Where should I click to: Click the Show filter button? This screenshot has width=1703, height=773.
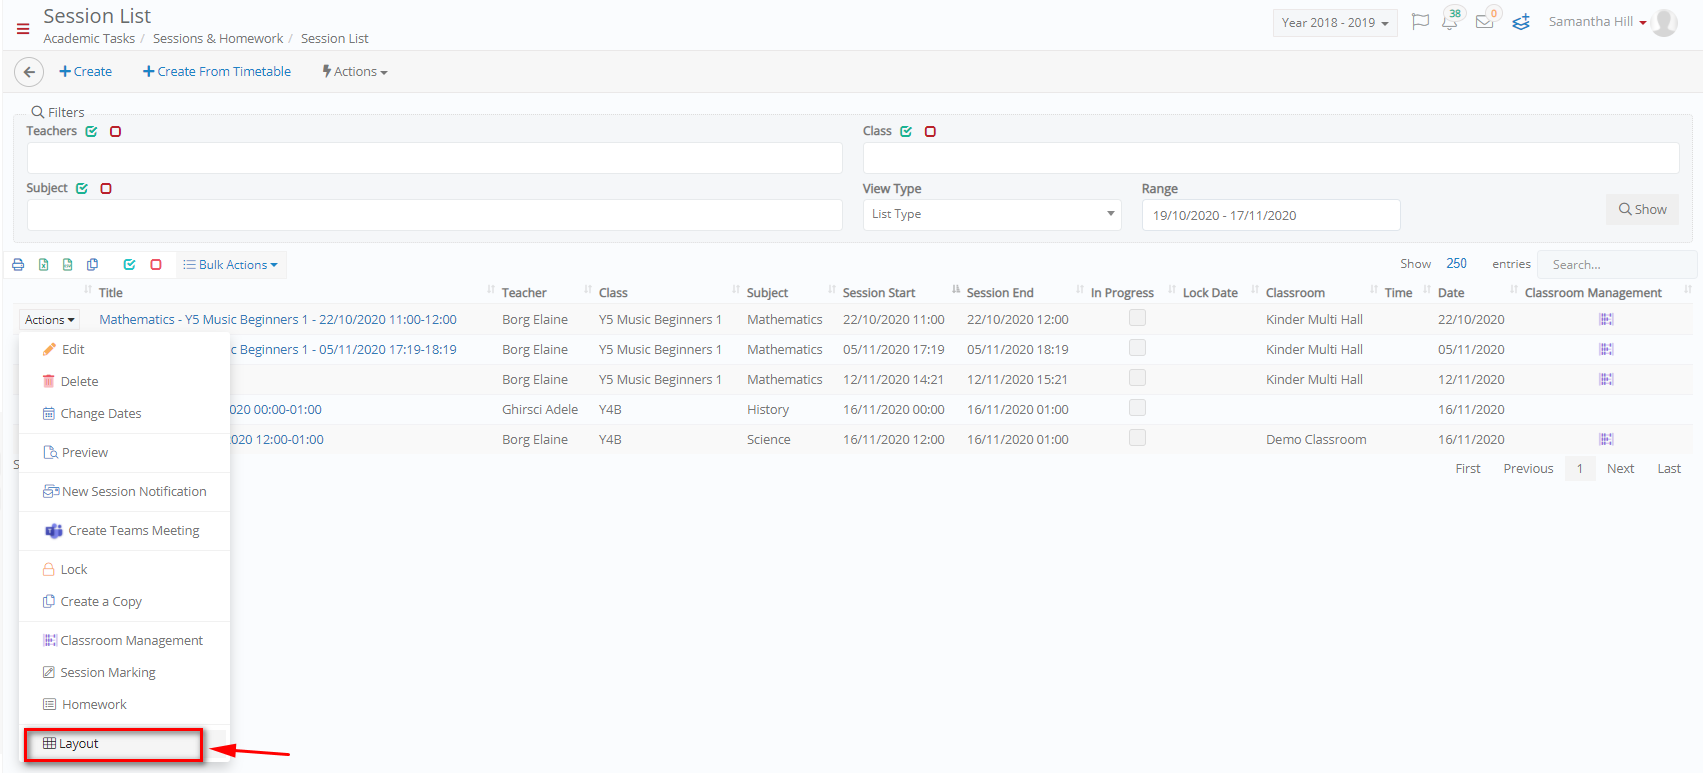[1642, 209]
